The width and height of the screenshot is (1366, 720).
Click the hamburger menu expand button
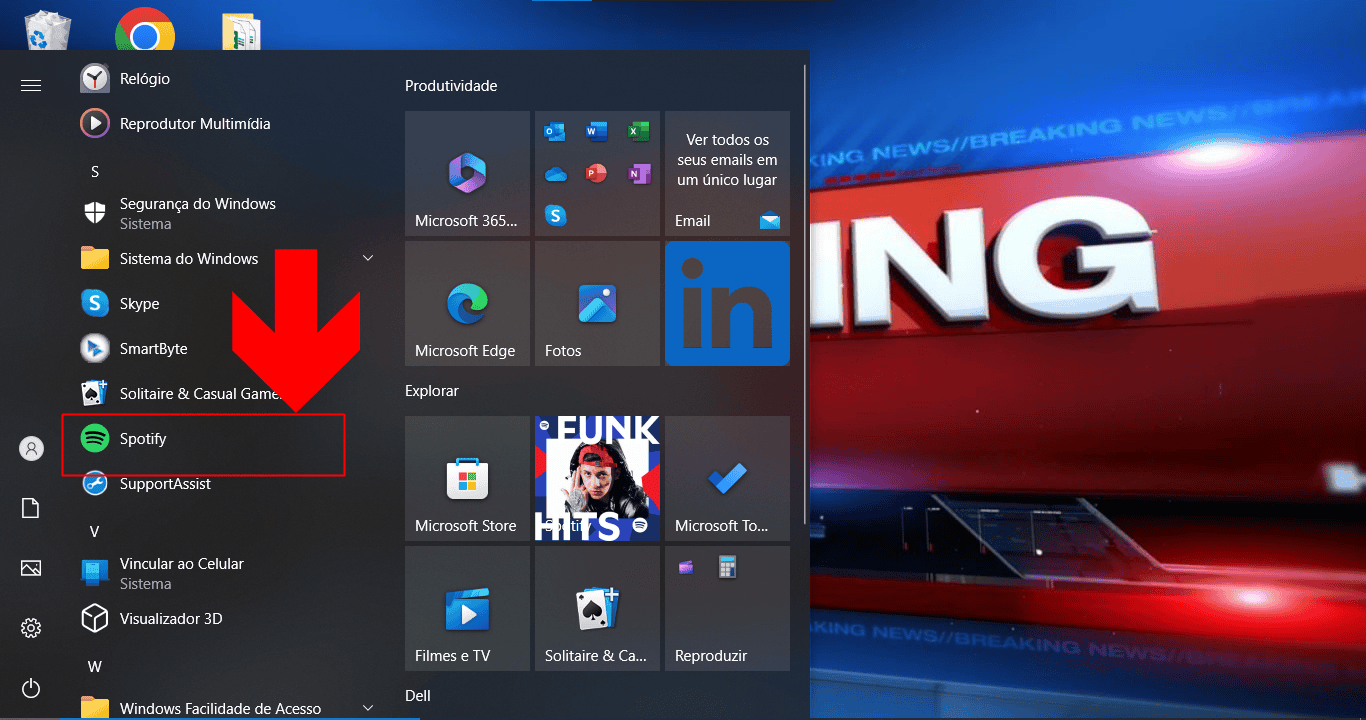tap(31, 86)
